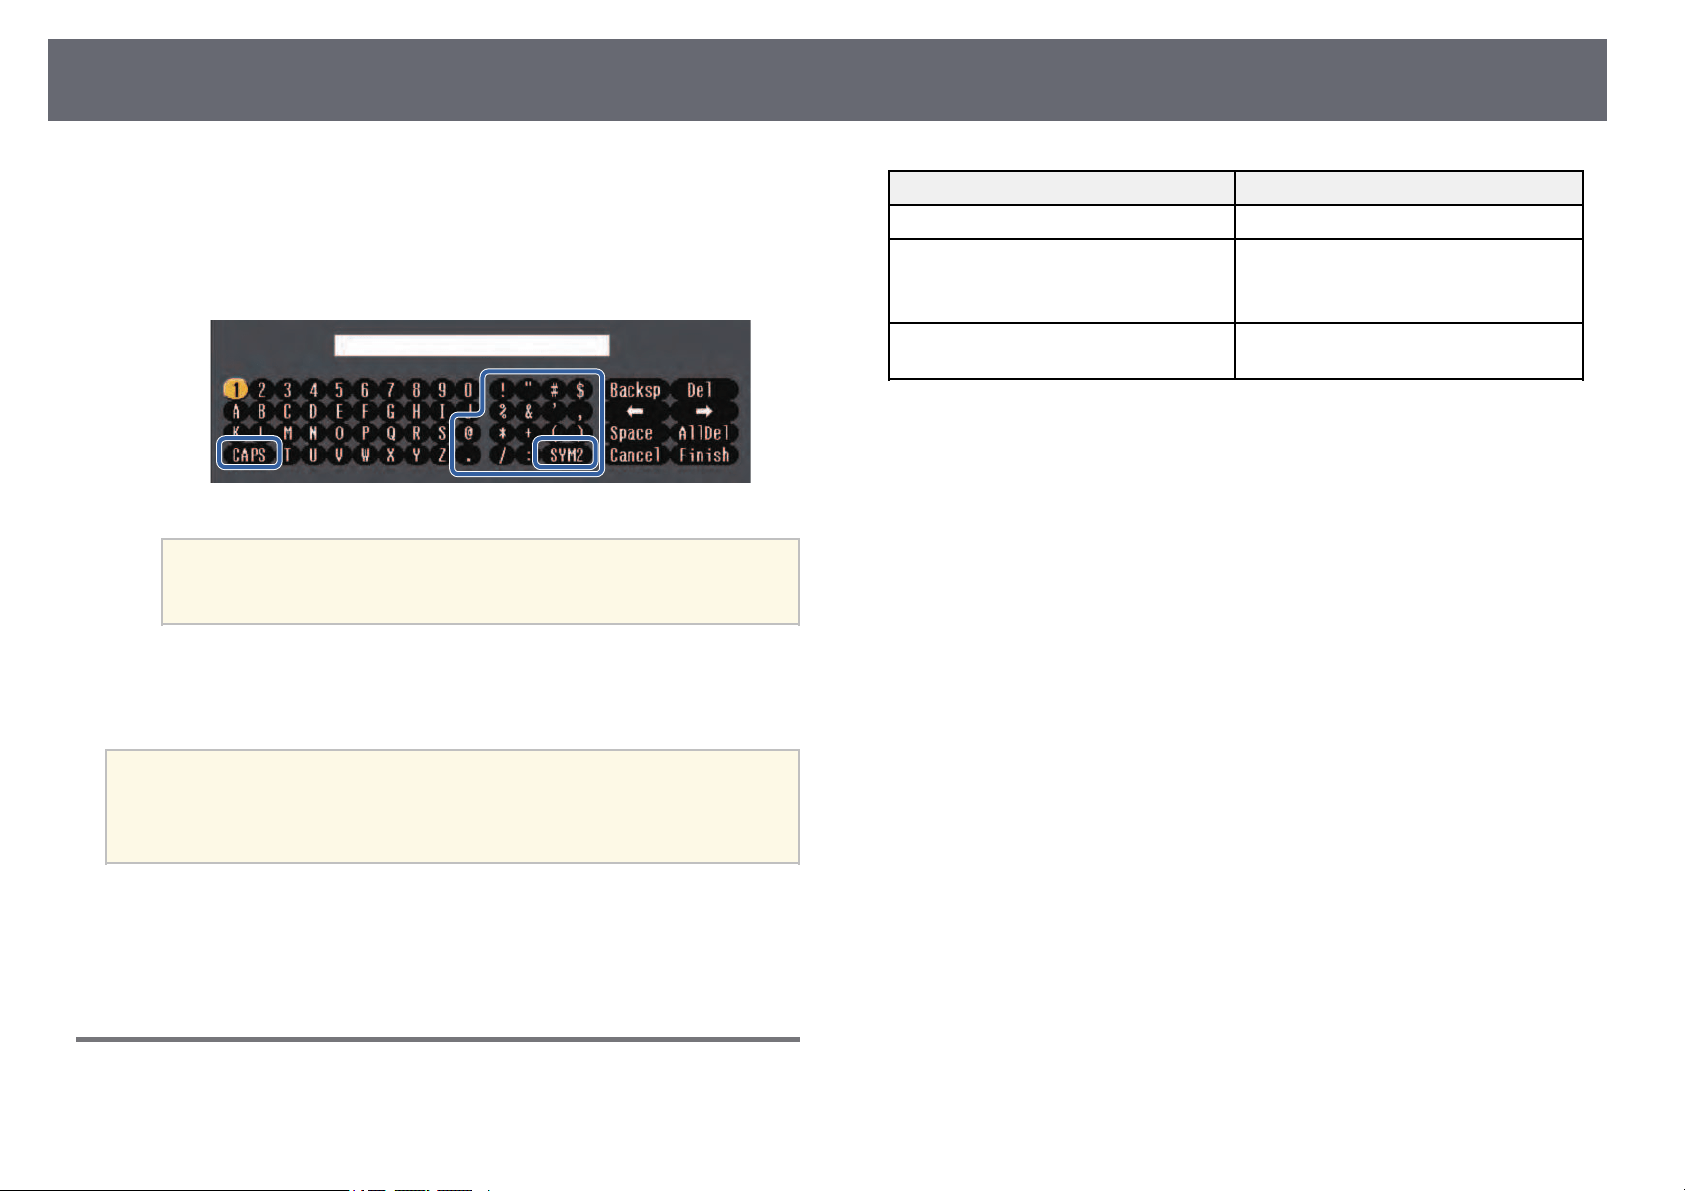Select the @ symbol key
Image resolution: width=1685 pixels, height=1191 pixels.
tap(468, 433)
